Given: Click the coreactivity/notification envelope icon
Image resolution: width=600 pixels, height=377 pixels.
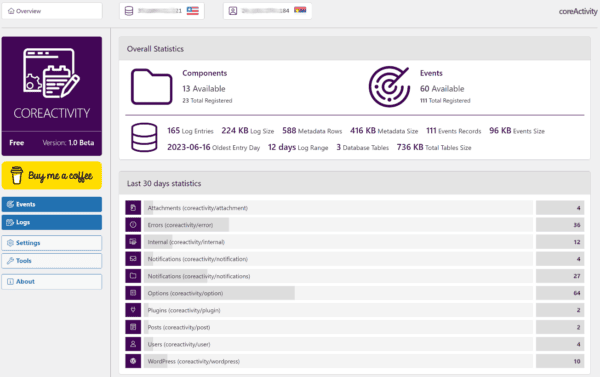Looking at the screenshot, I should 133,259.
